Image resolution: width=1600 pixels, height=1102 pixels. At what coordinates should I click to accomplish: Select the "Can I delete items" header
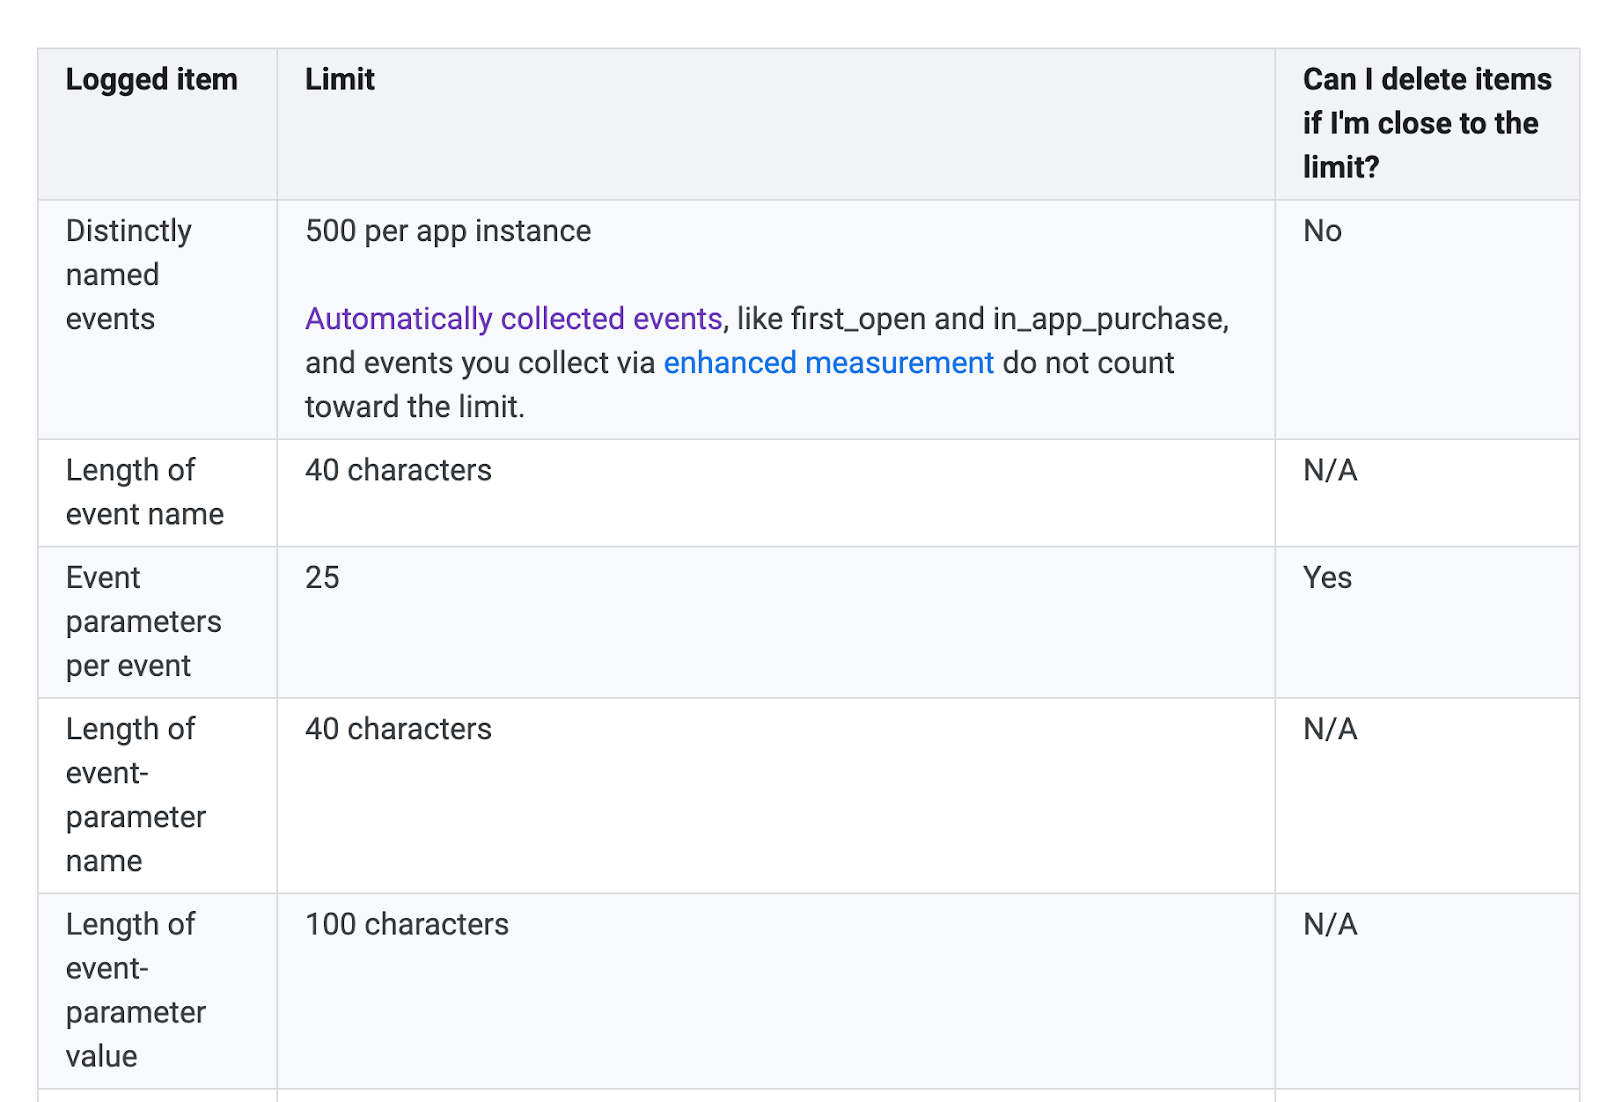tap(1426, 123)
